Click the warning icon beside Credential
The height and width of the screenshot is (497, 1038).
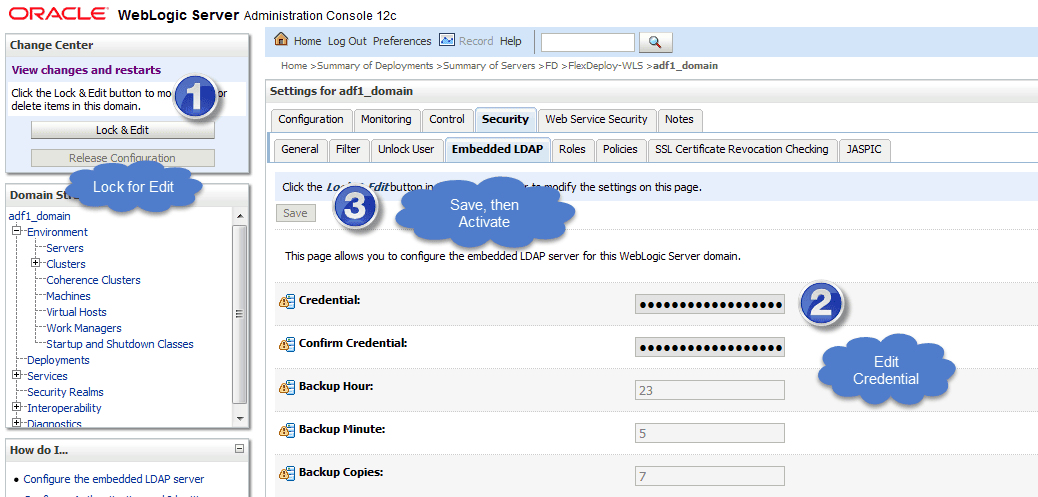click(x=287, y=301)
